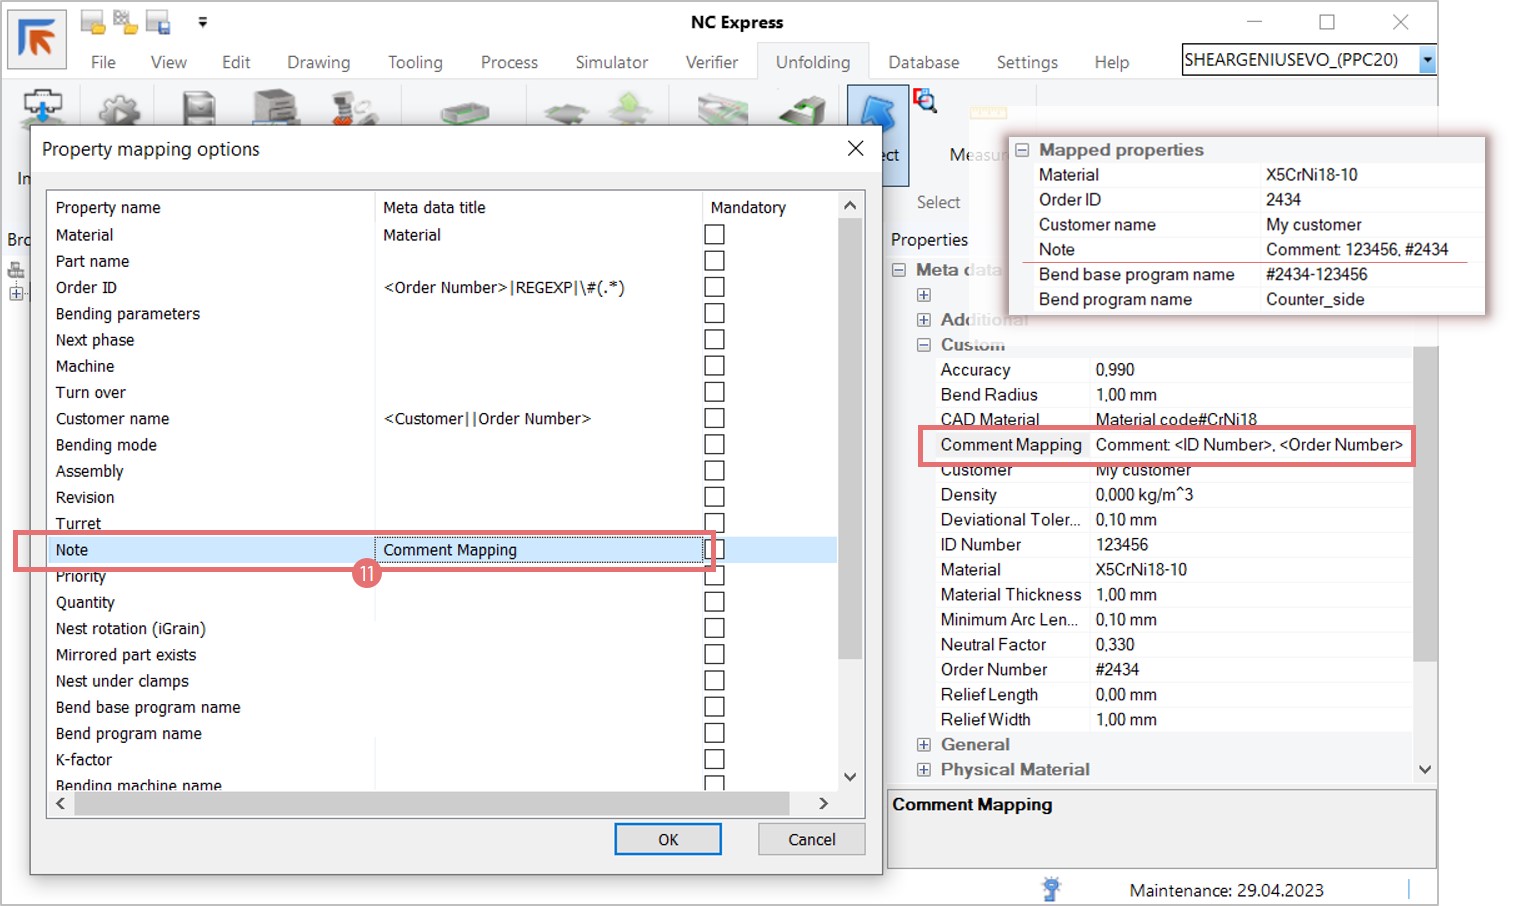Click the save icon in quick access toolbar
This screenshot has width=1525, height=906.
(x=158, y=22)
